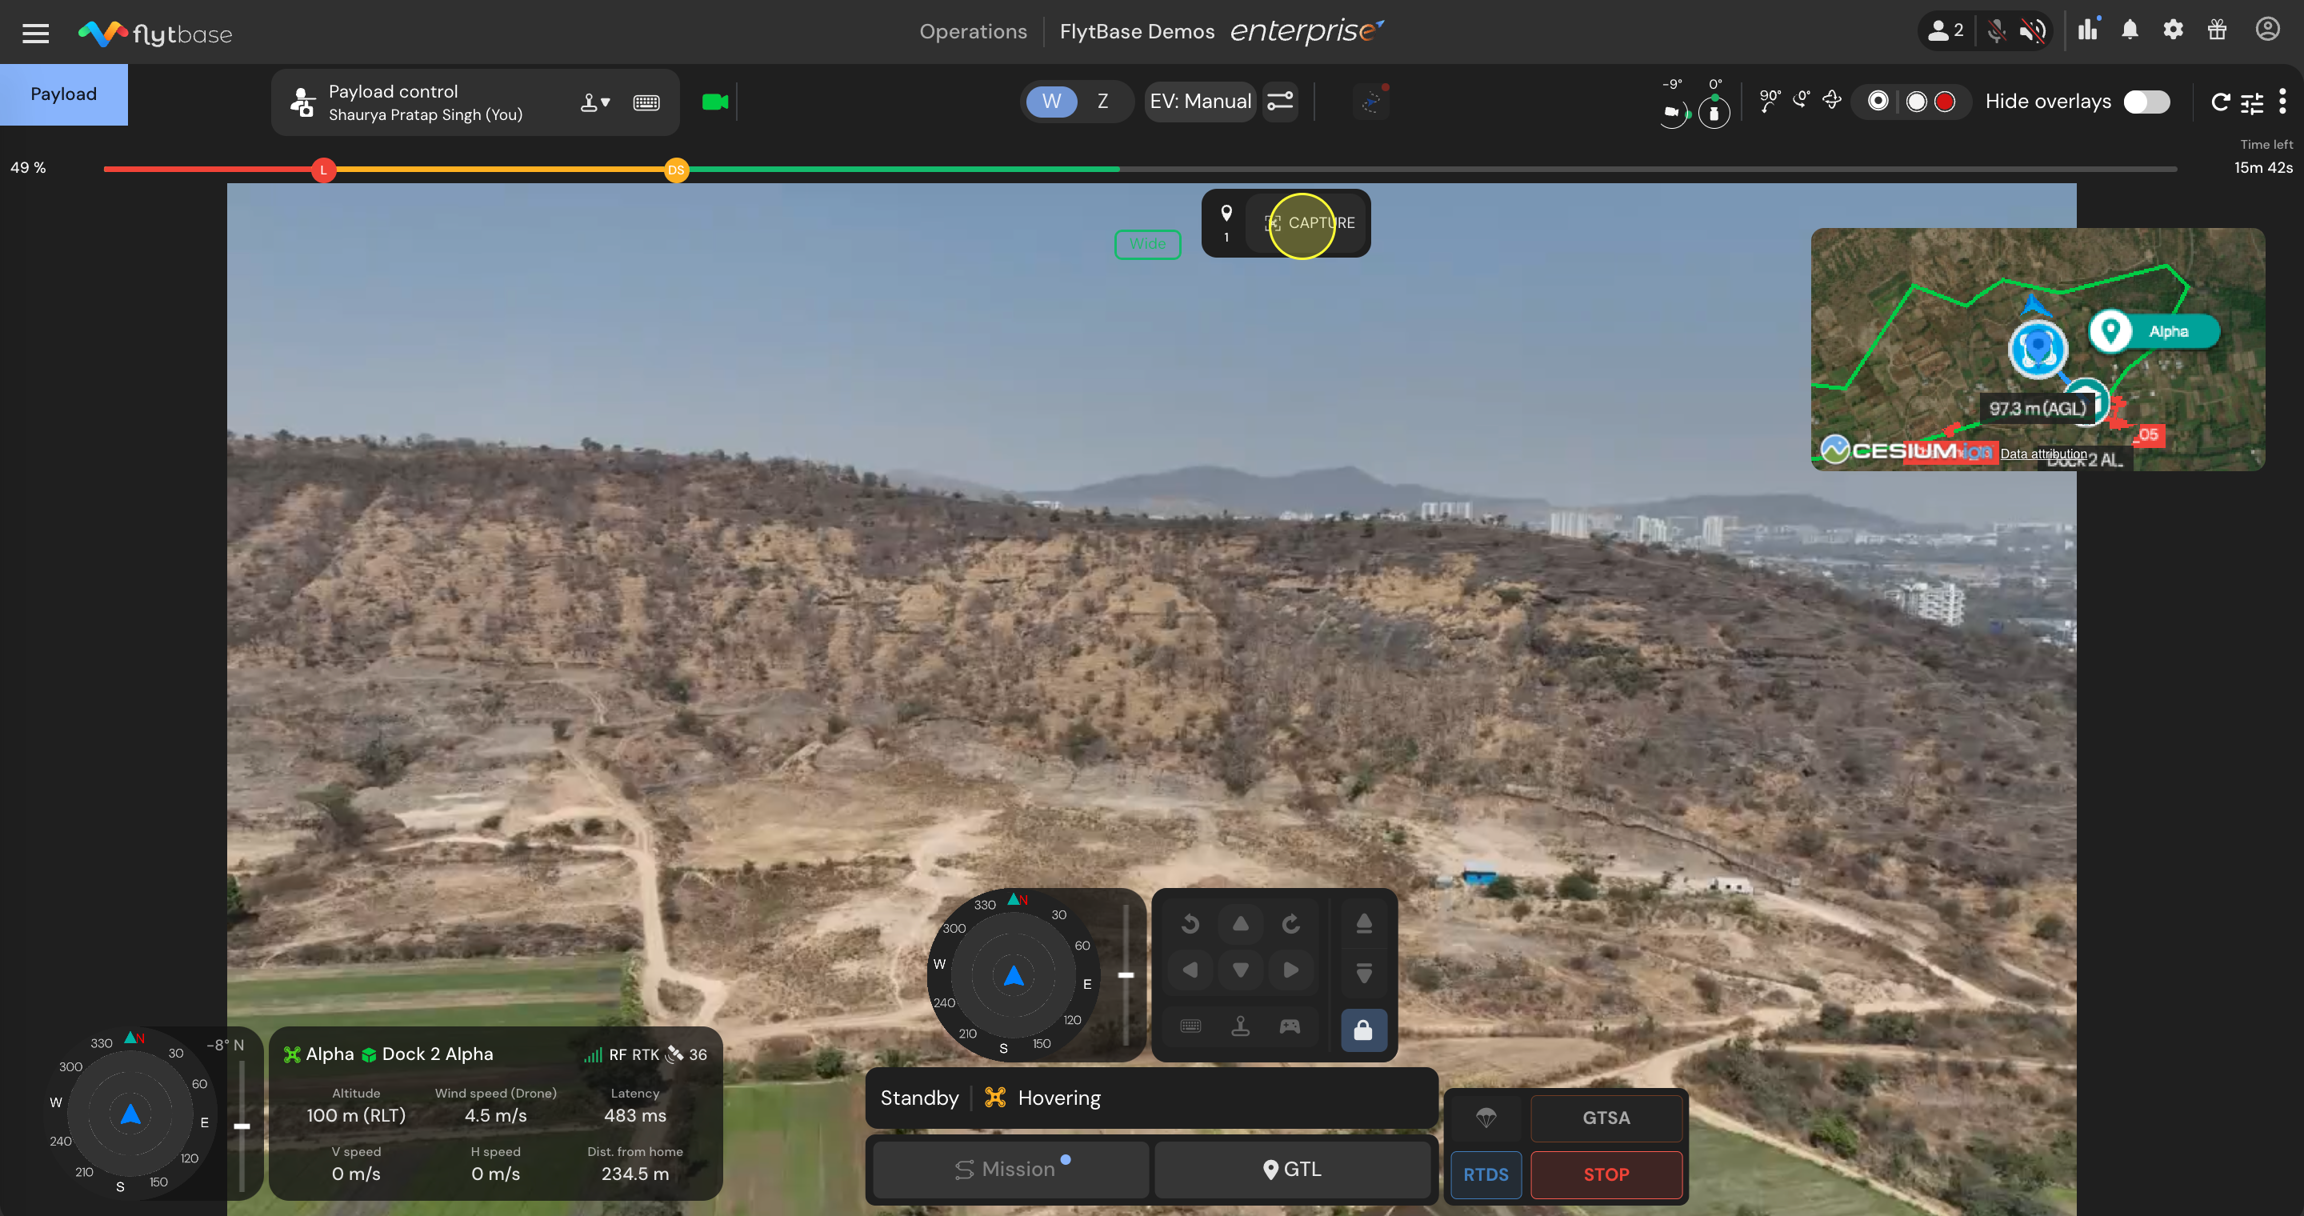This screenshot has height=1216, width=2304.
Task: Click the control lock icon
Action: click(x=1363, y=1029)
